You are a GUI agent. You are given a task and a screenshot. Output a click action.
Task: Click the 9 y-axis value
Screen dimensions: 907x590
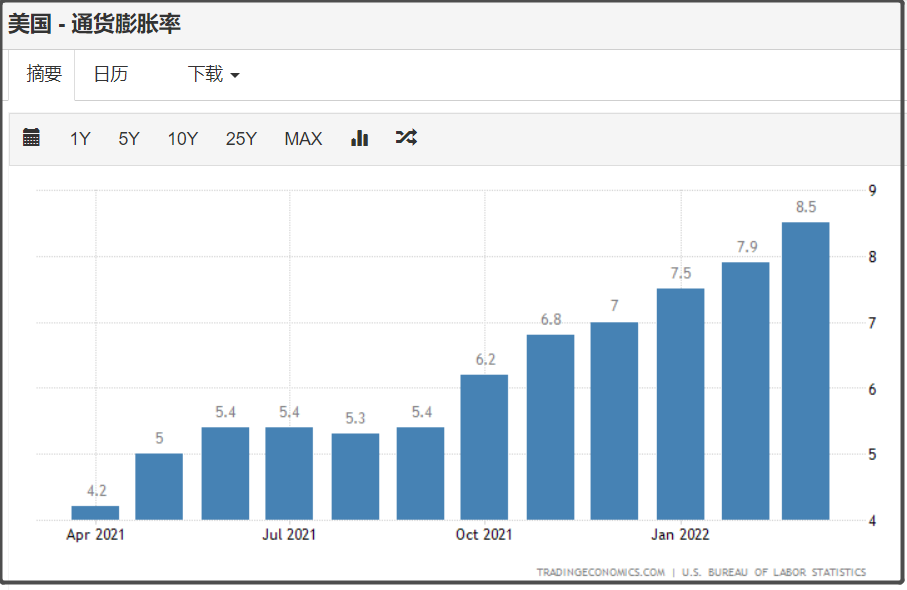pyautogui.click(x=872, y=190)
